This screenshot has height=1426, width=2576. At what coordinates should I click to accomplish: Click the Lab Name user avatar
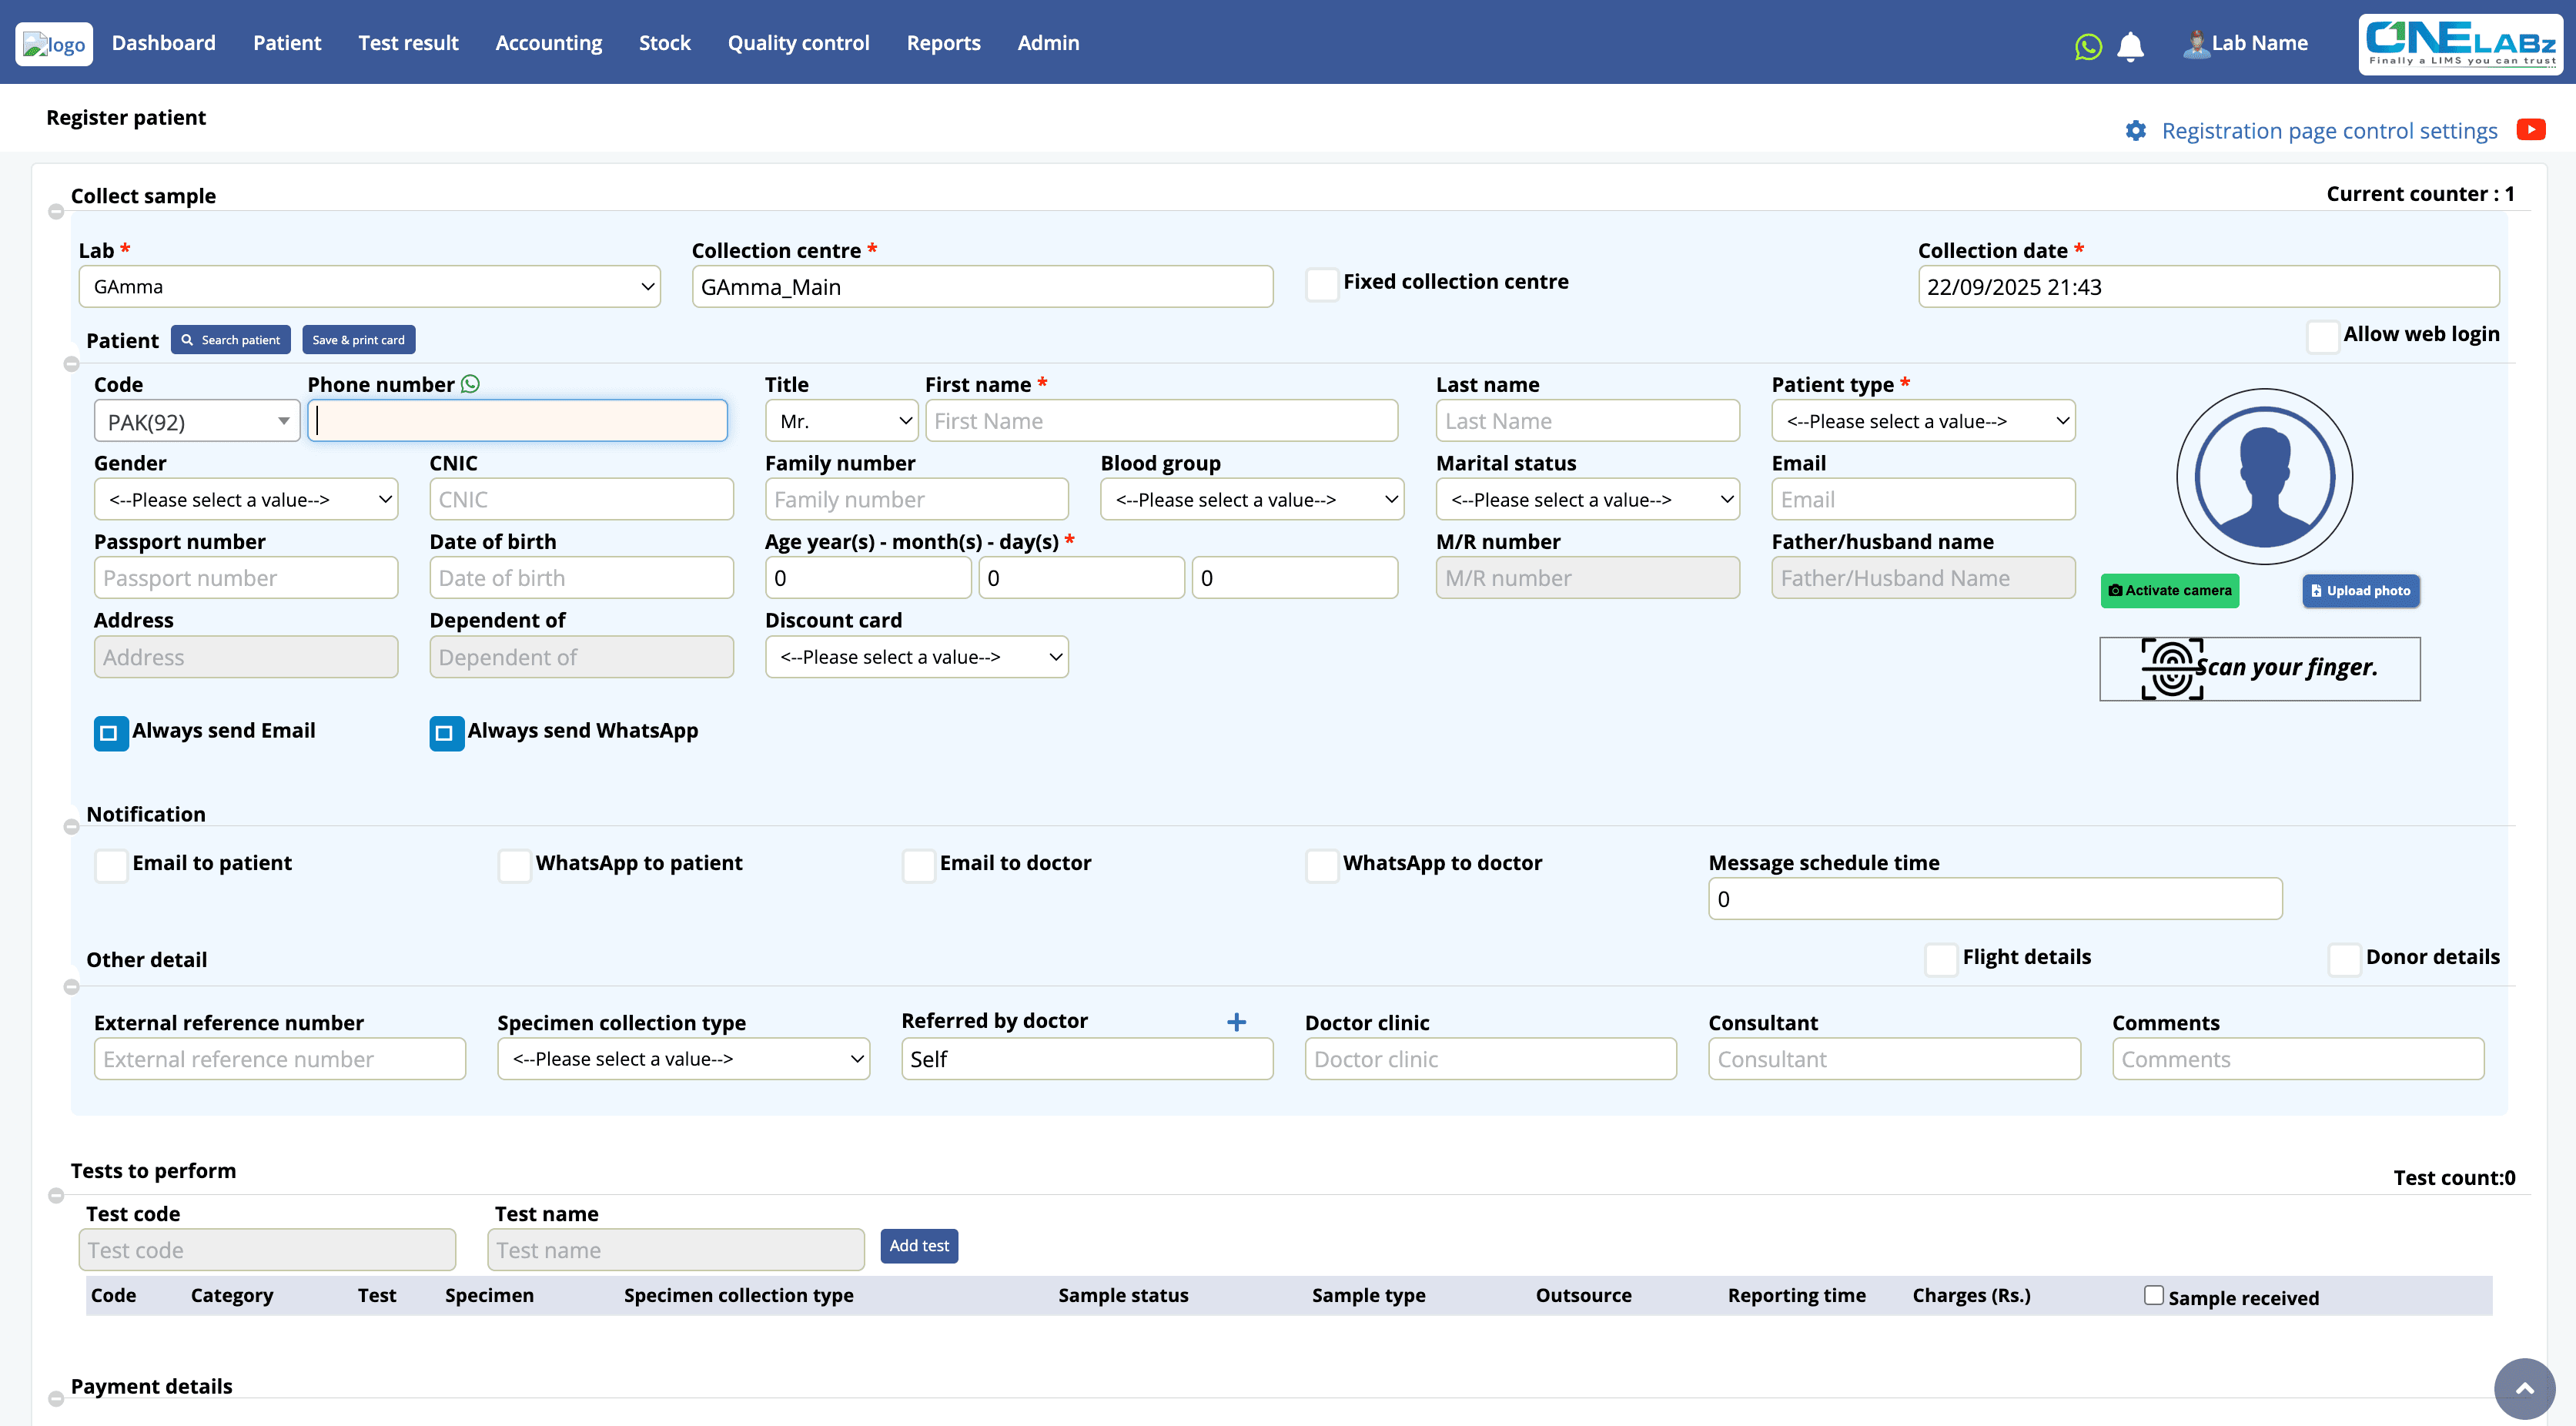(2196, 43)
